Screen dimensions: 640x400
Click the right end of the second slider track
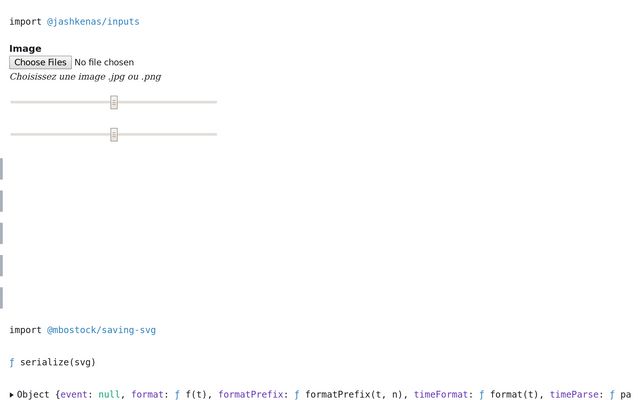point(214,134)
